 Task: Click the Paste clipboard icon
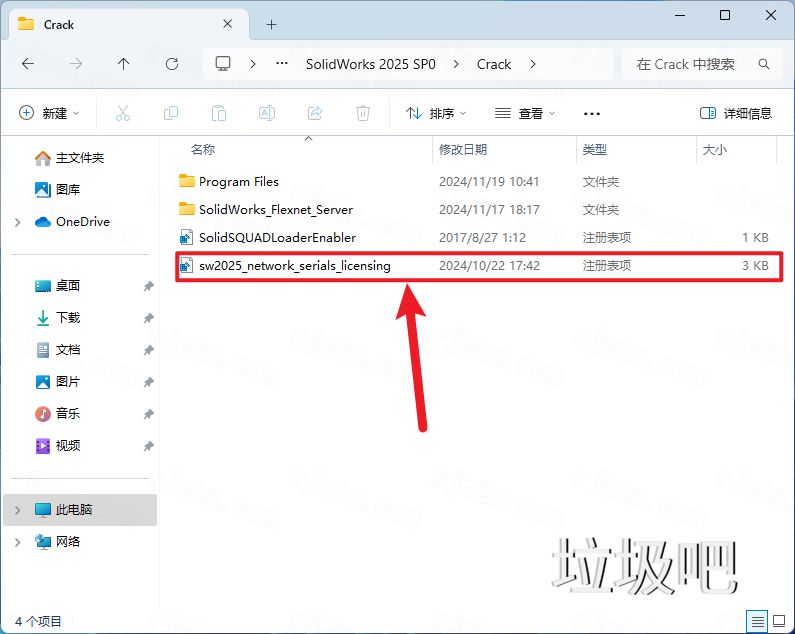219,113
